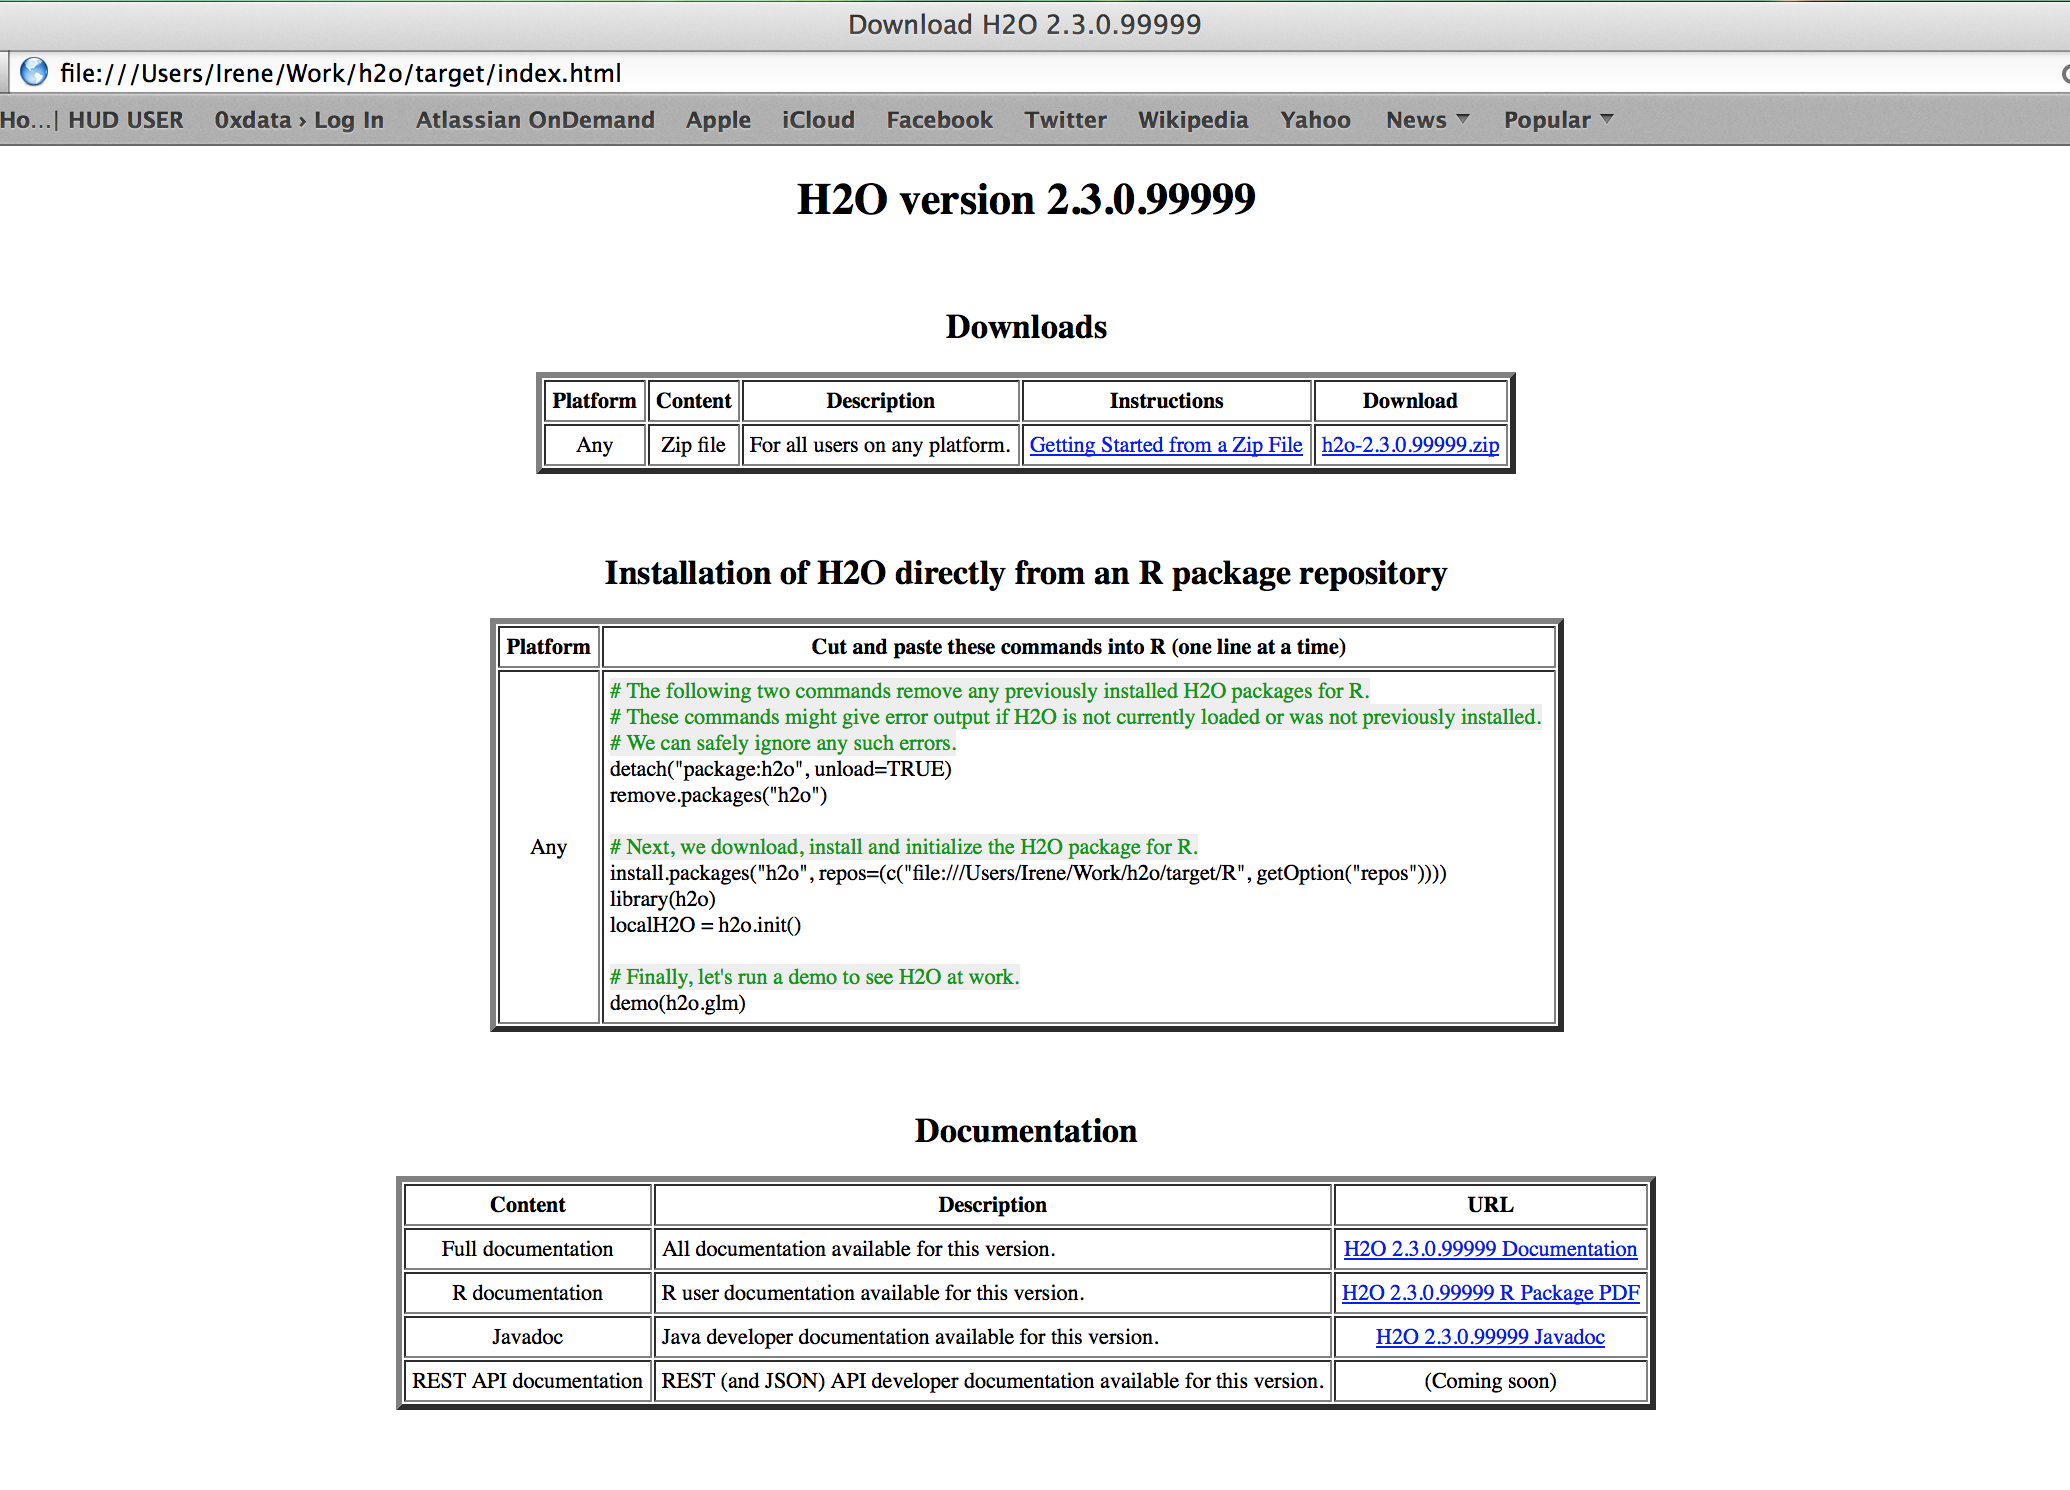Open the Wikipedia bookmark
Screen dimensions: 2070x1490
coord(1193,120)
